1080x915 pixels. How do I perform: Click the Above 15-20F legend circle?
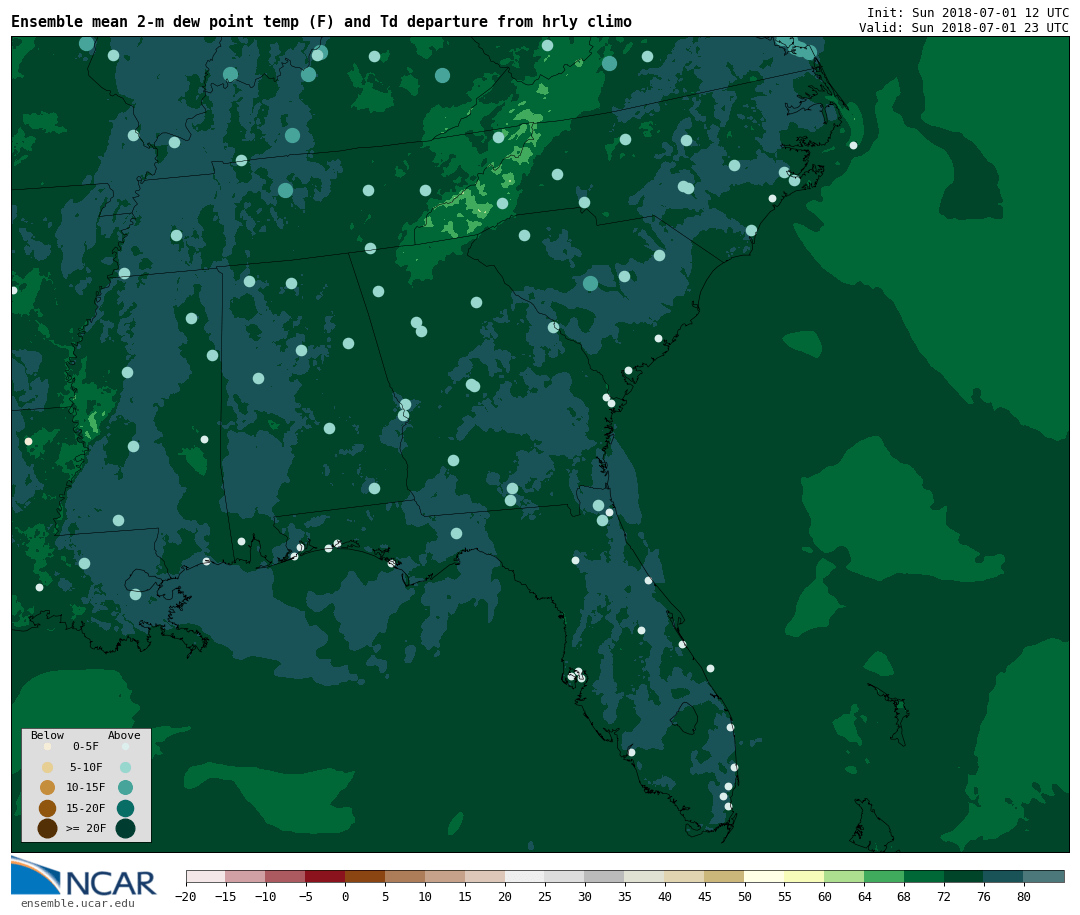[125, 808]
